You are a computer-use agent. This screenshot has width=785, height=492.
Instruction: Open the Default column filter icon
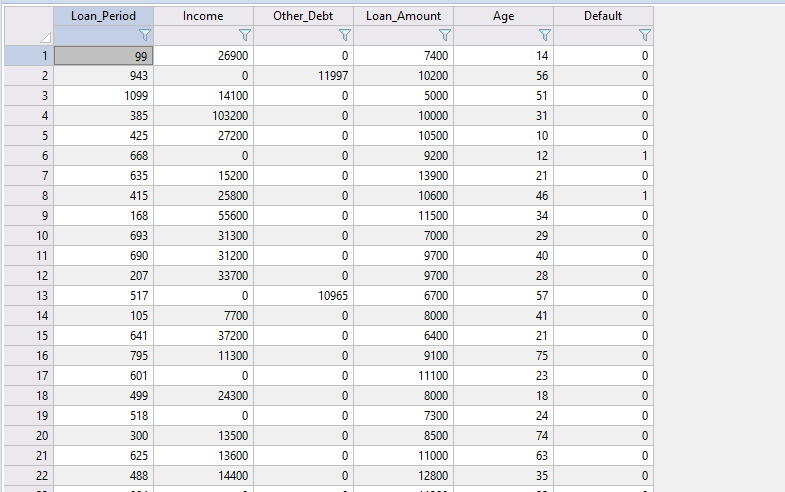coord(645,35)
